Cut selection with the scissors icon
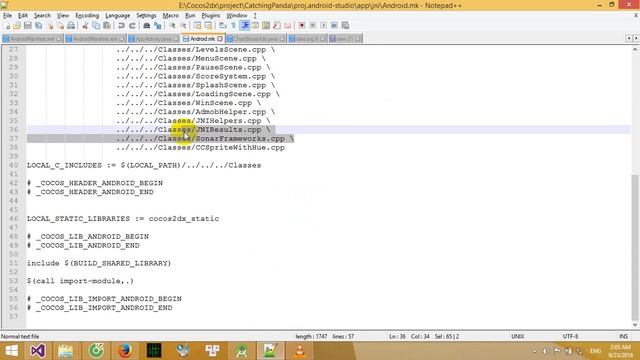640x360 pixels. pyautogui.click(x=85, y=26)
